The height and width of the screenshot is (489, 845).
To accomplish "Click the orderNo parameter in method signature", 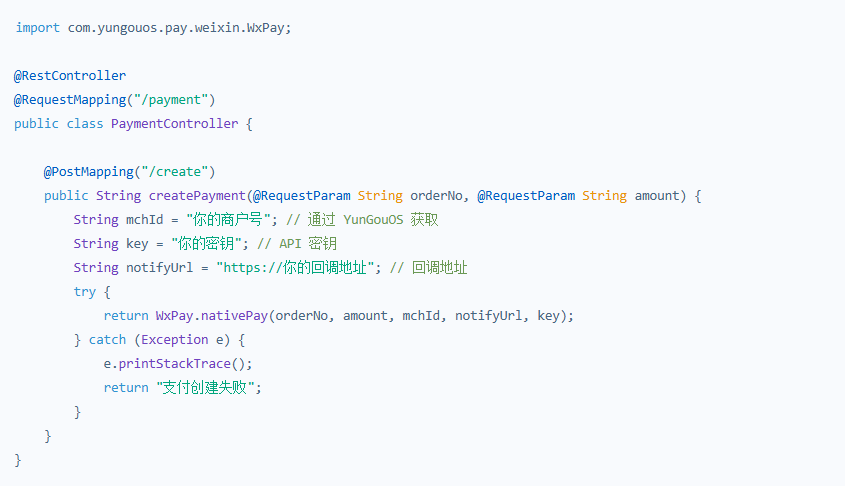I will pyautogui.click(x=437, y=196).
